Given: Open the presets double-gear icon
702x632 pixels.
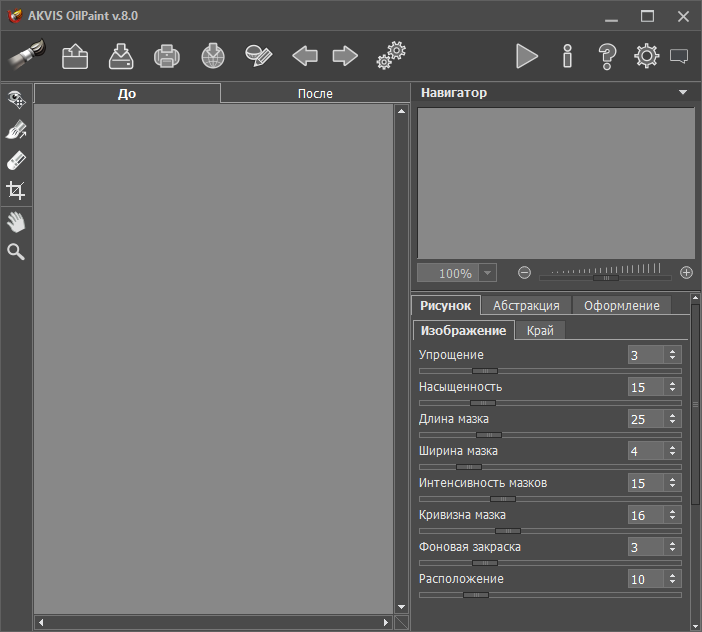Looking at the screenshot, I should (391, 56).
